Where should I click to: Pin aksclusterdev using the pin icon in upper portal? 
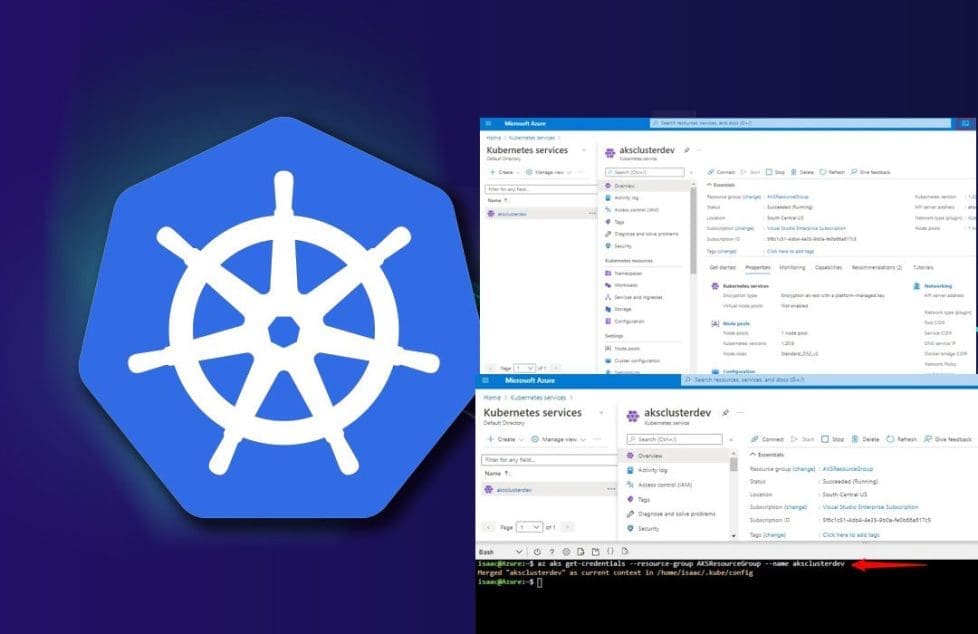coord(687,150)
